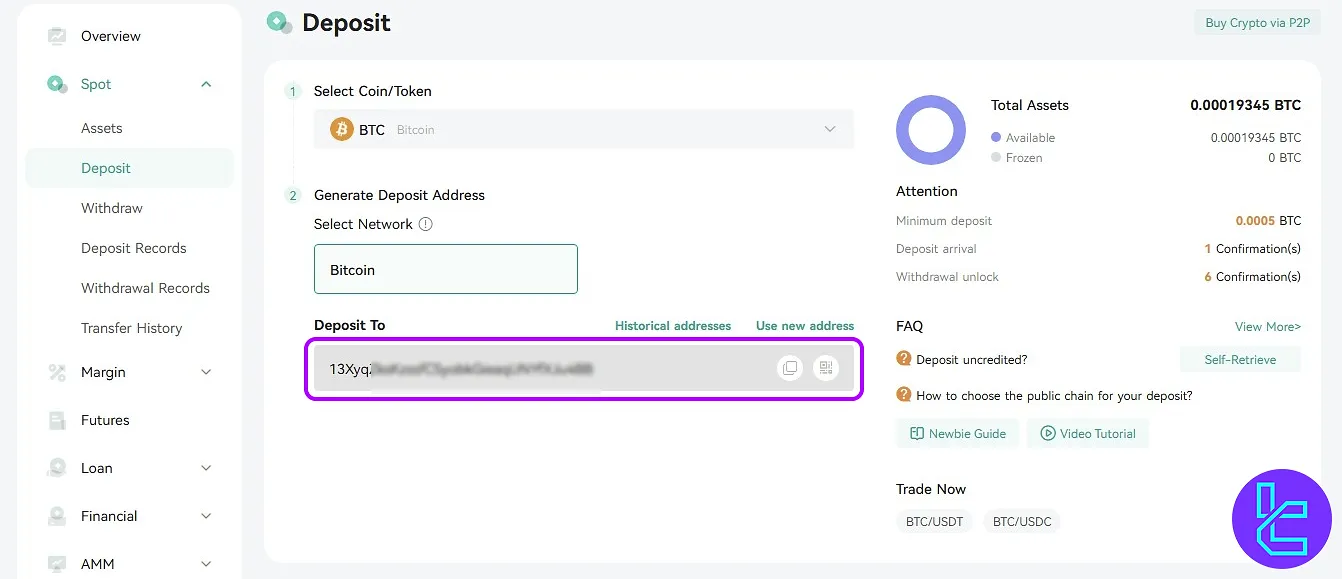Click the Deposit uncredited question icon
1342x579 pixels.
coord(904,359)
